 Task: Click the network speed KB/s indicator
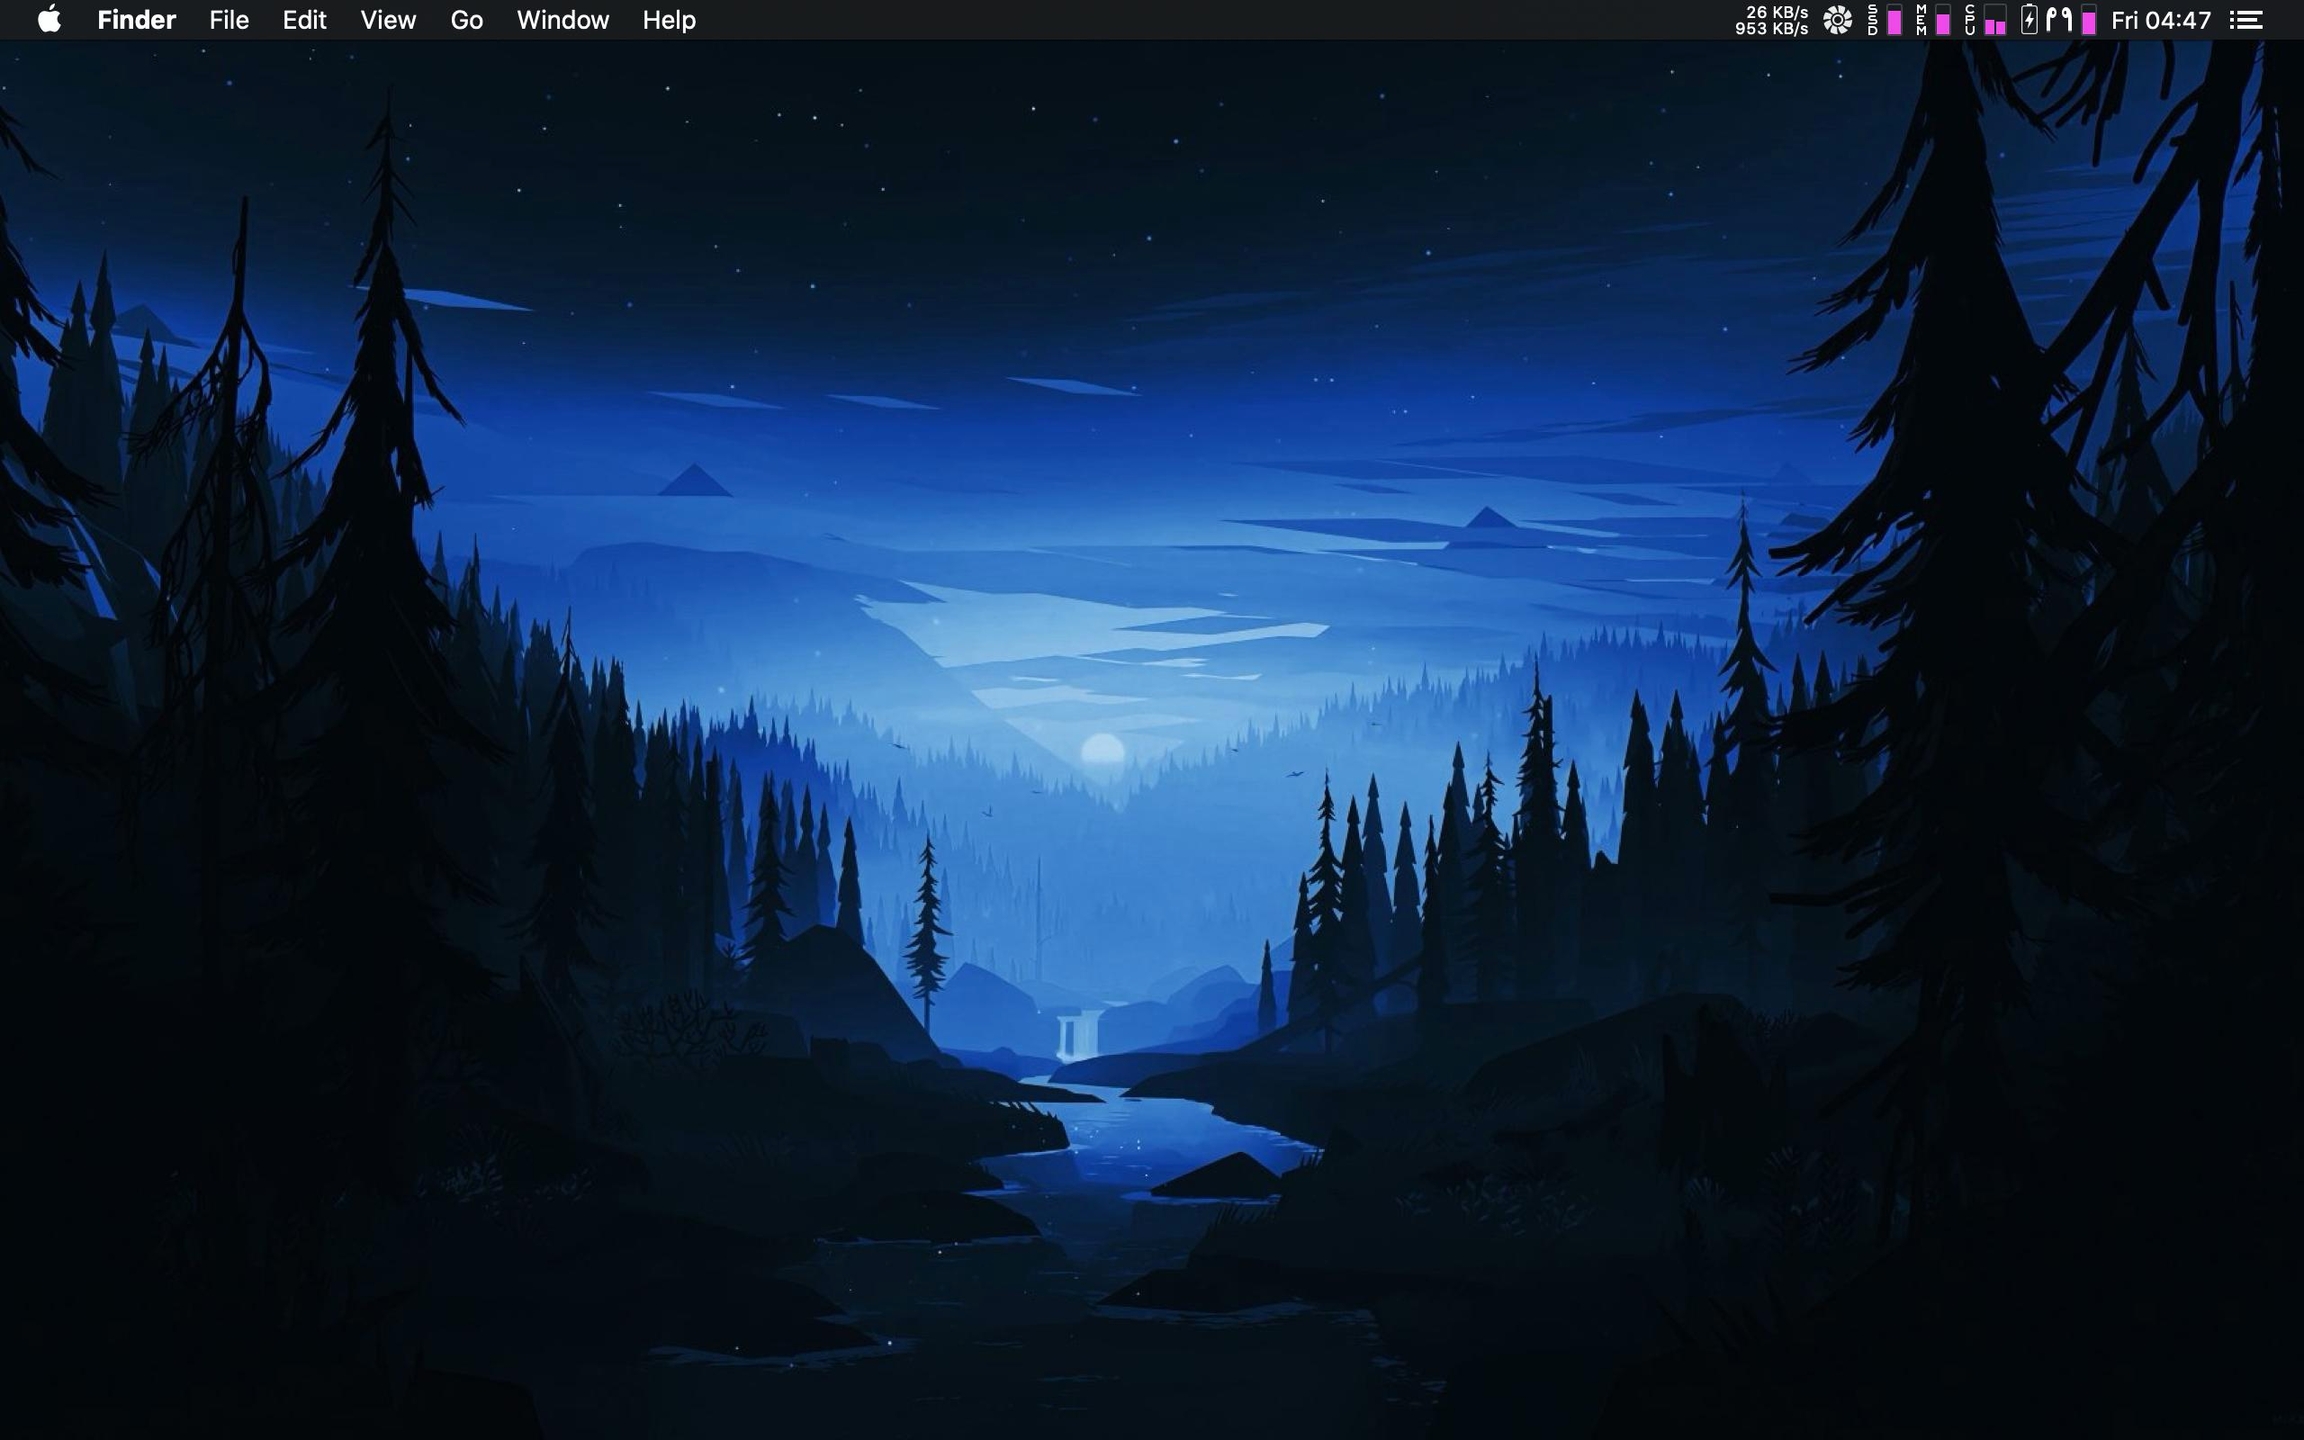pyautogui.click(x=1771, y=20)
